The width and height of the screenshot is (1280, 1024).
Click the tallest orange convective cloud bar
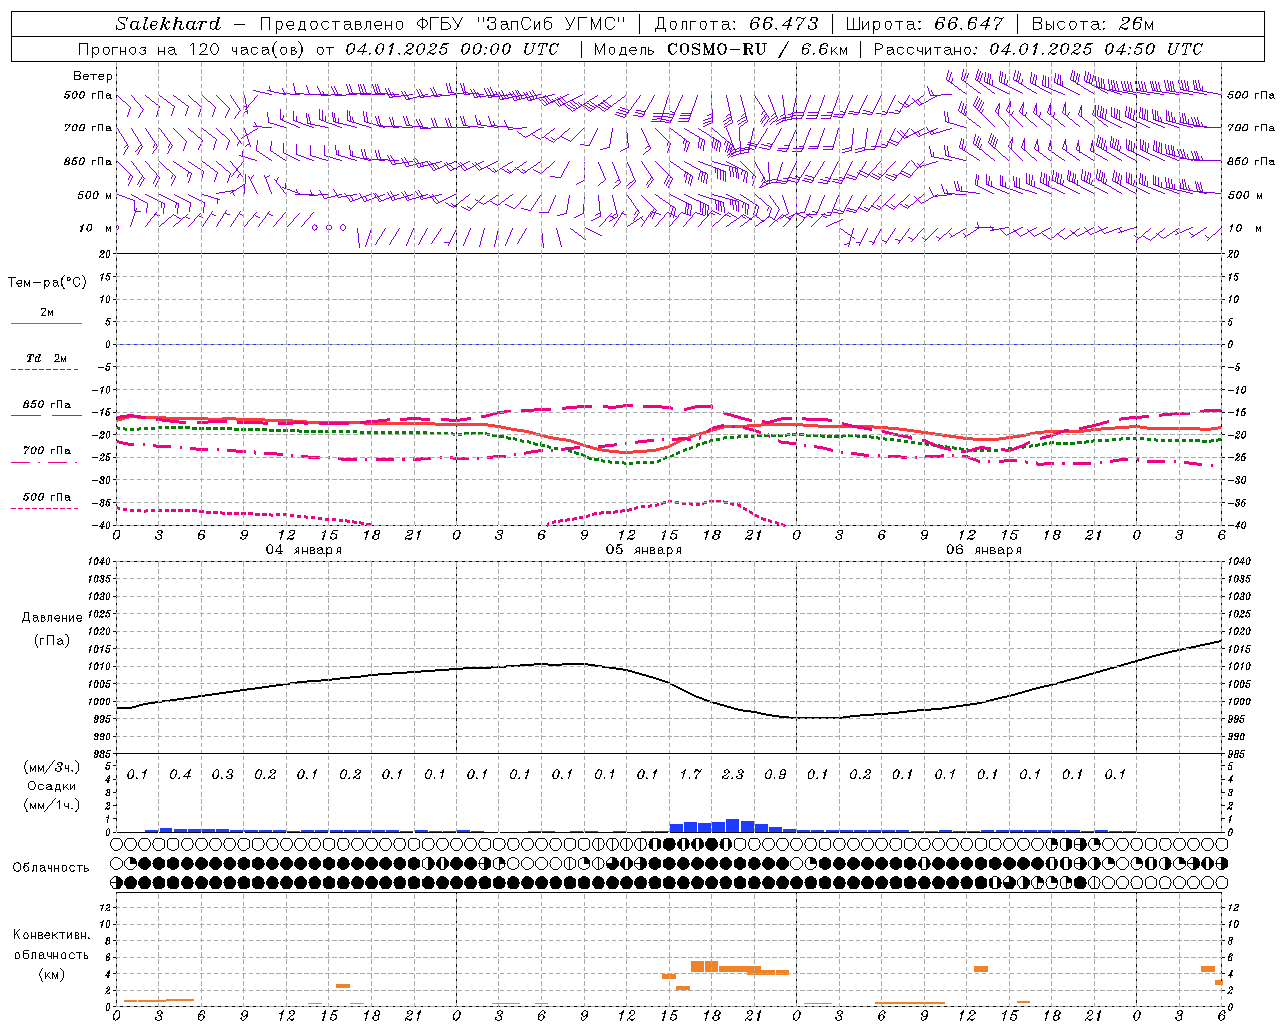click(x=704, y=966)
